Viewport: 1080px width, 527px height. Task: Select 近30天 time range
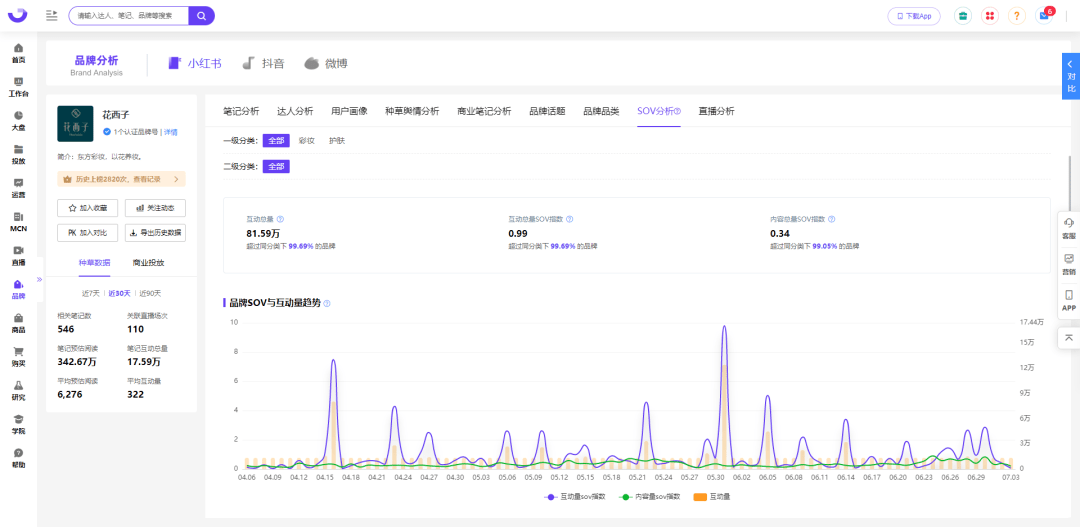point(120,293)
